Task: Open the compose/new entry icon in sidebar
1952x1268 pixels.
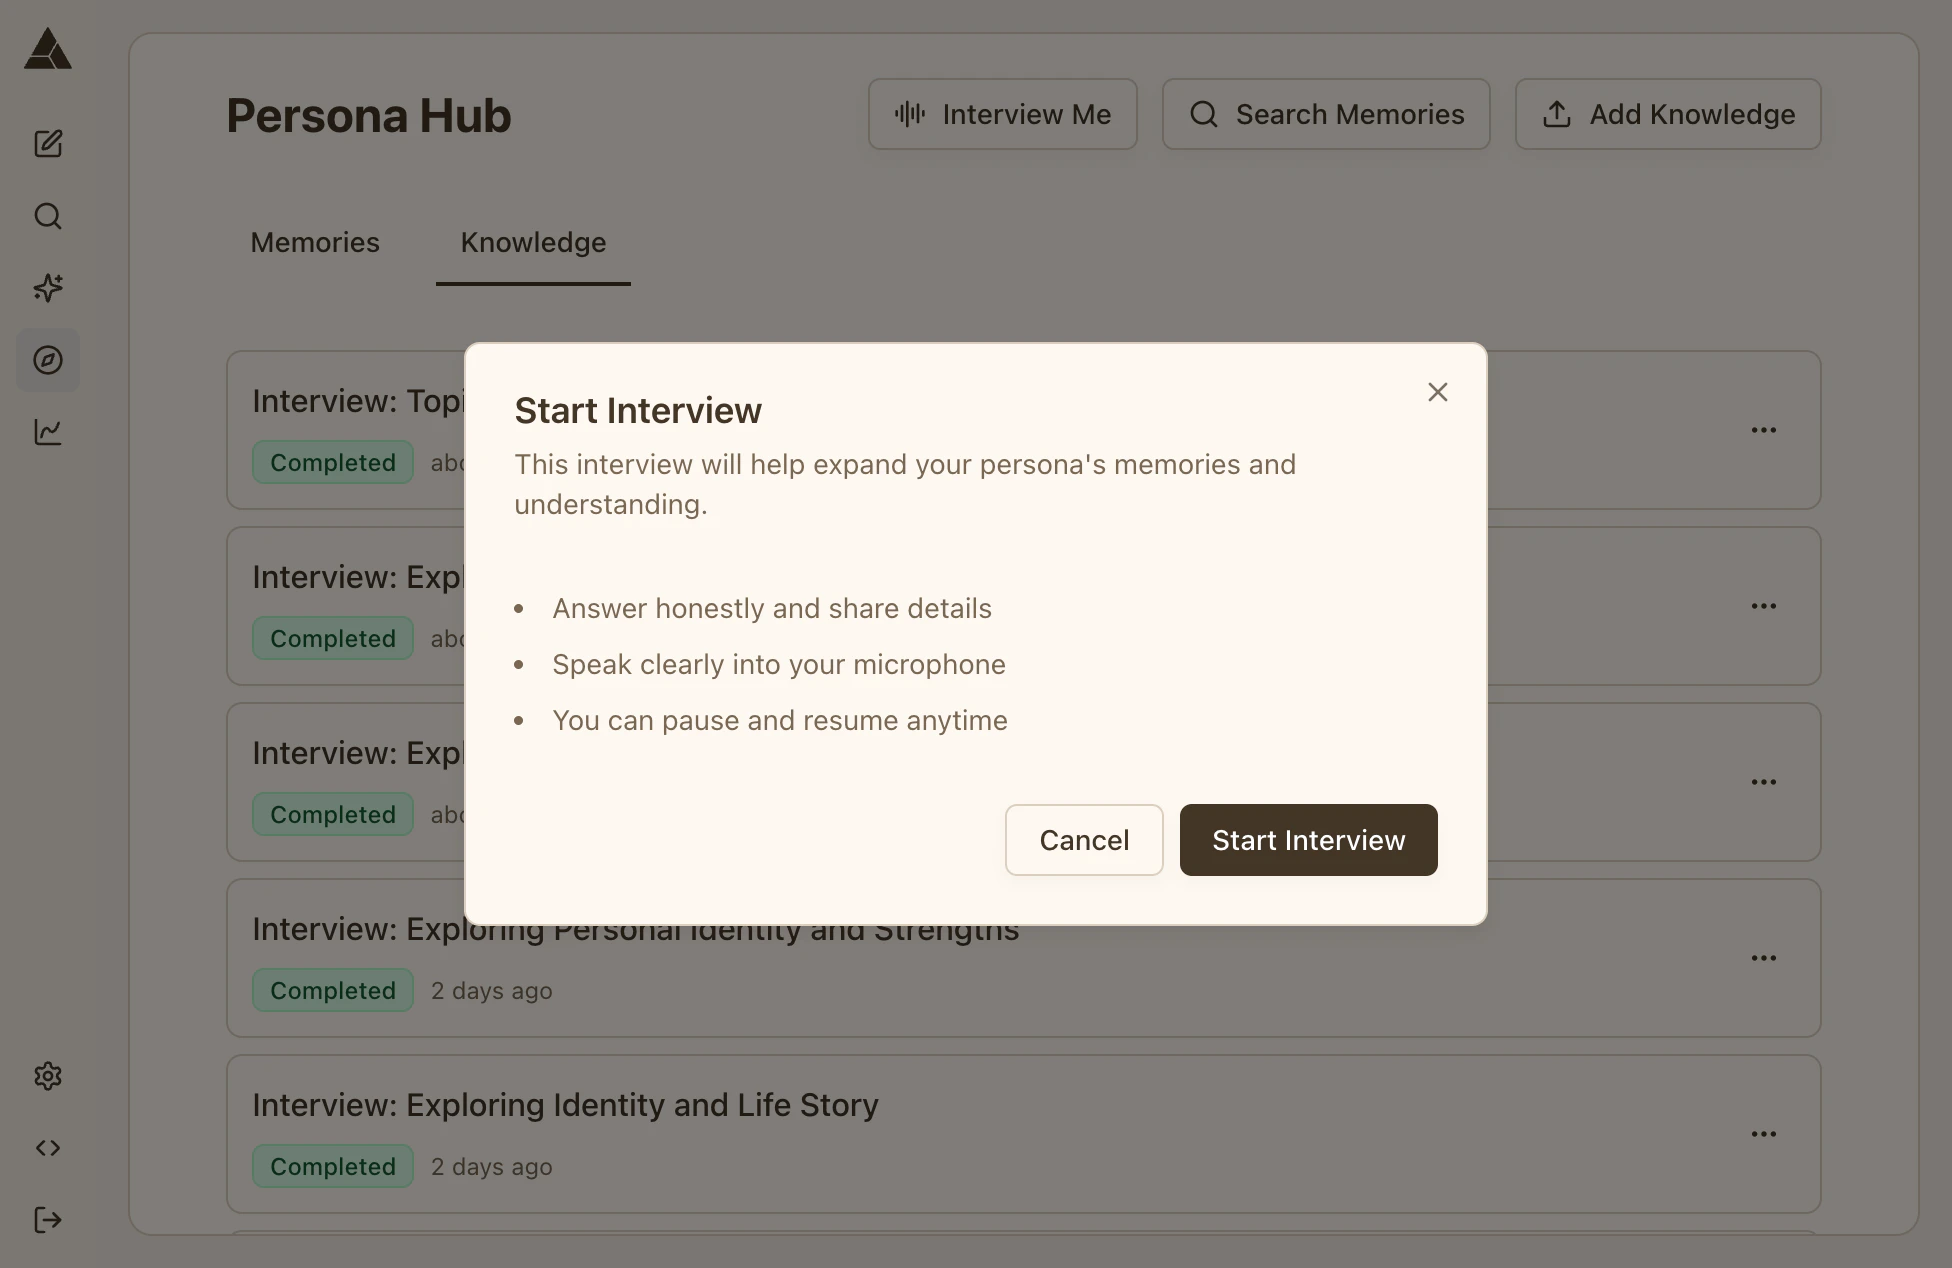Action: [47, 143]
